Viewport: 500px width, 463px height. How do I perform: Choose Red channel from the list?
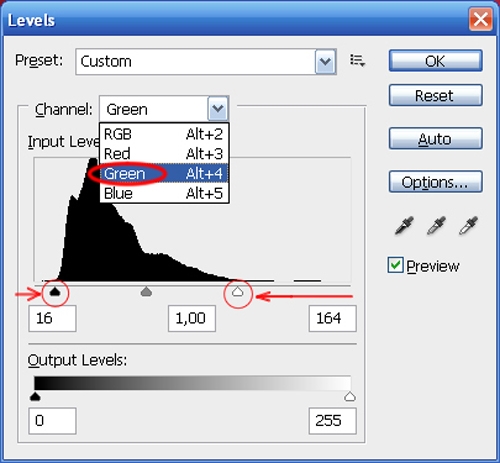pyautogui.click(x=164, y=154)
